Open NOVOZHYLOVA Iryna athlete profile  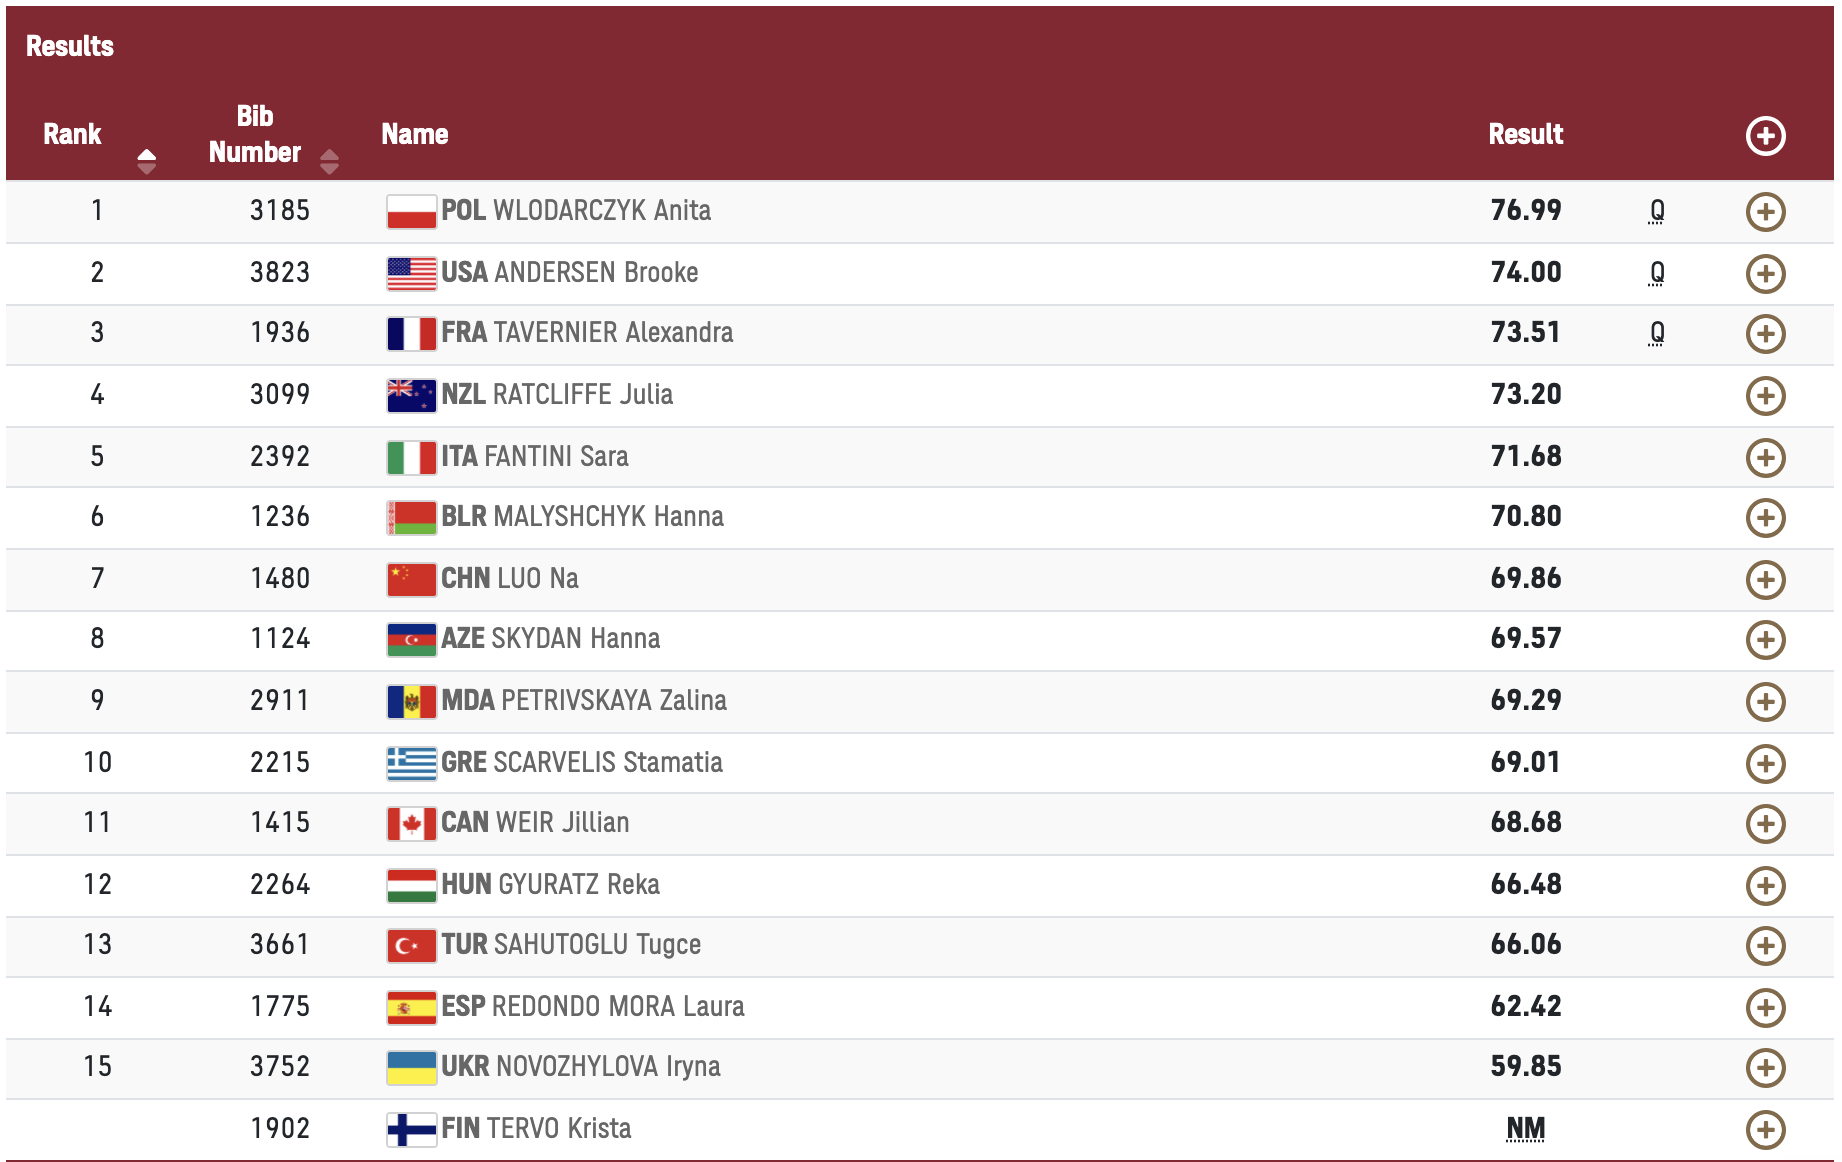click(608, 1067)
